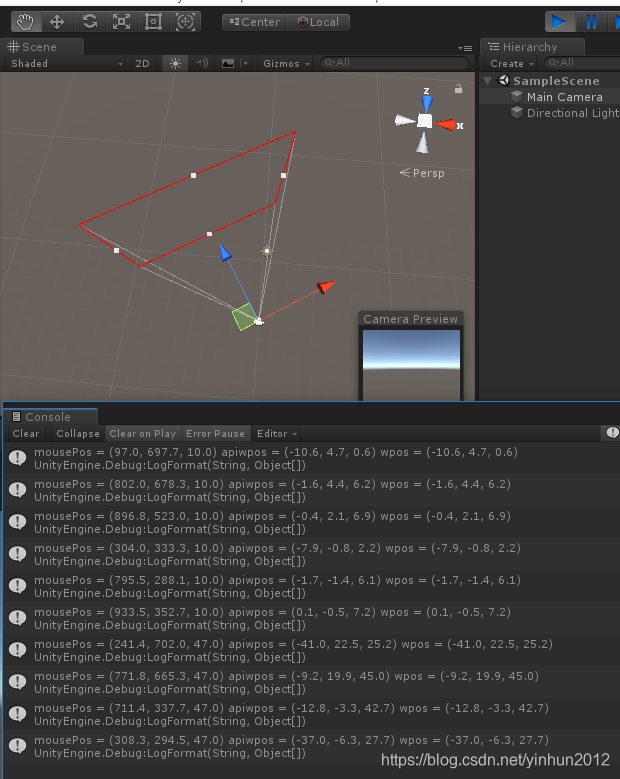This screenshot has width=620, height=779.
Task: Select the combined Transform tool
Action: click(x=185, y=22)
